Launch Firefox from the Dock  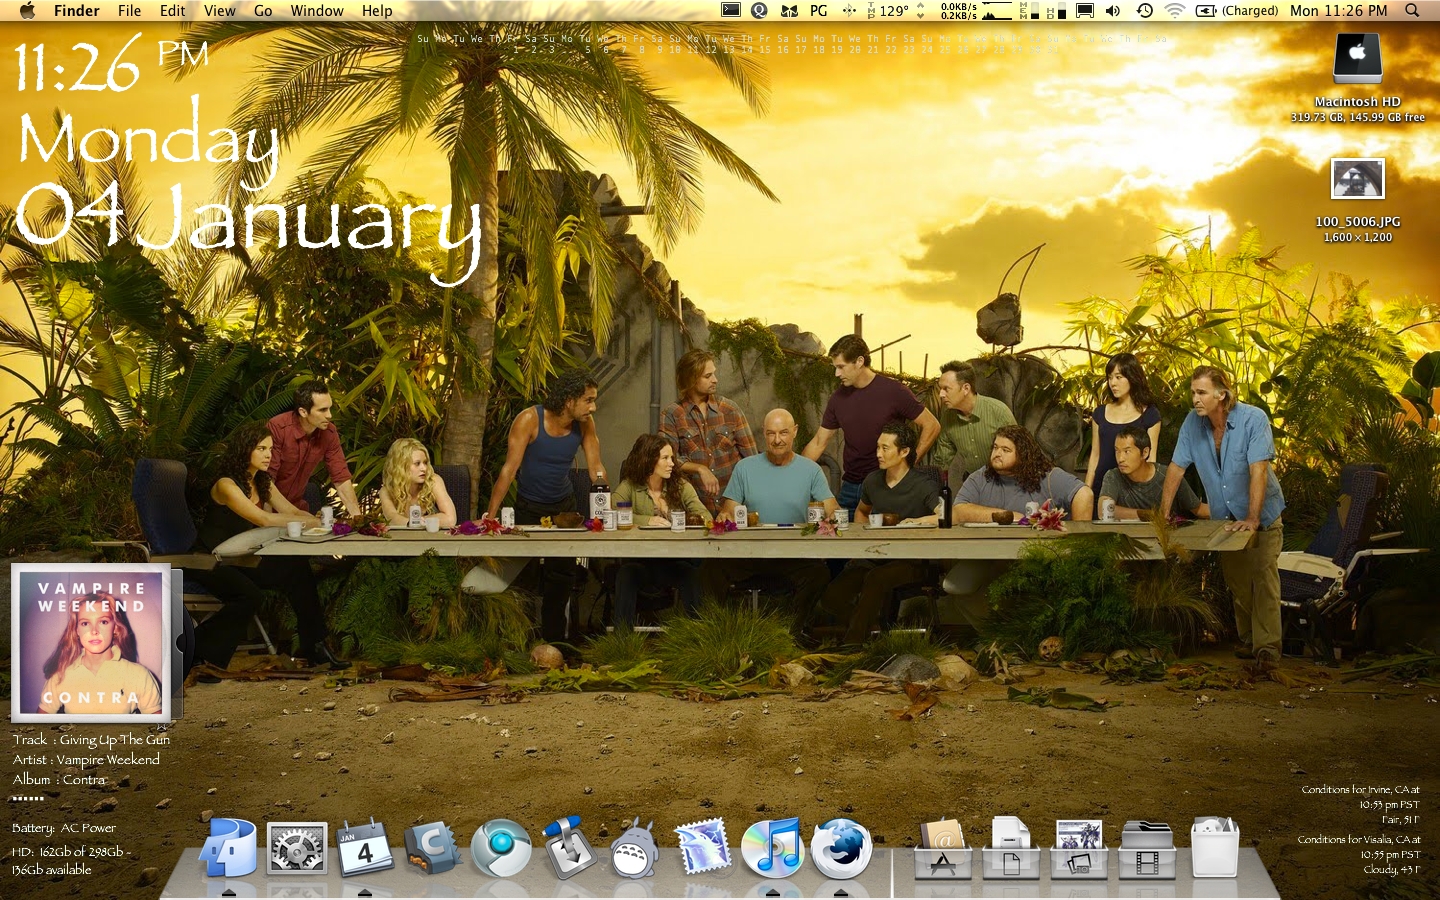[841, 848]
